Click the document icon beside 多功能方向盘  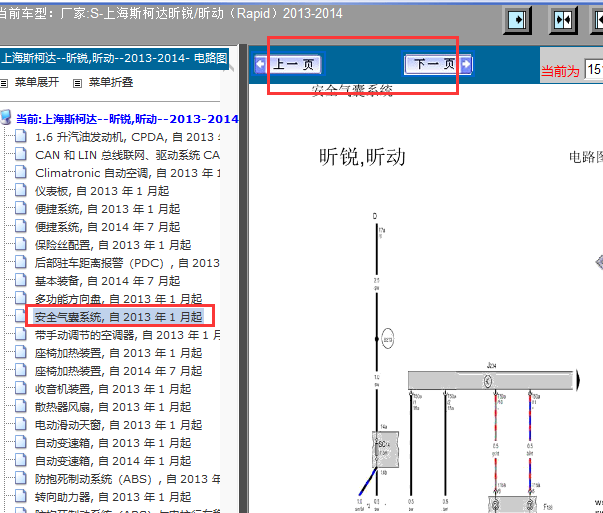click(21, 298)
